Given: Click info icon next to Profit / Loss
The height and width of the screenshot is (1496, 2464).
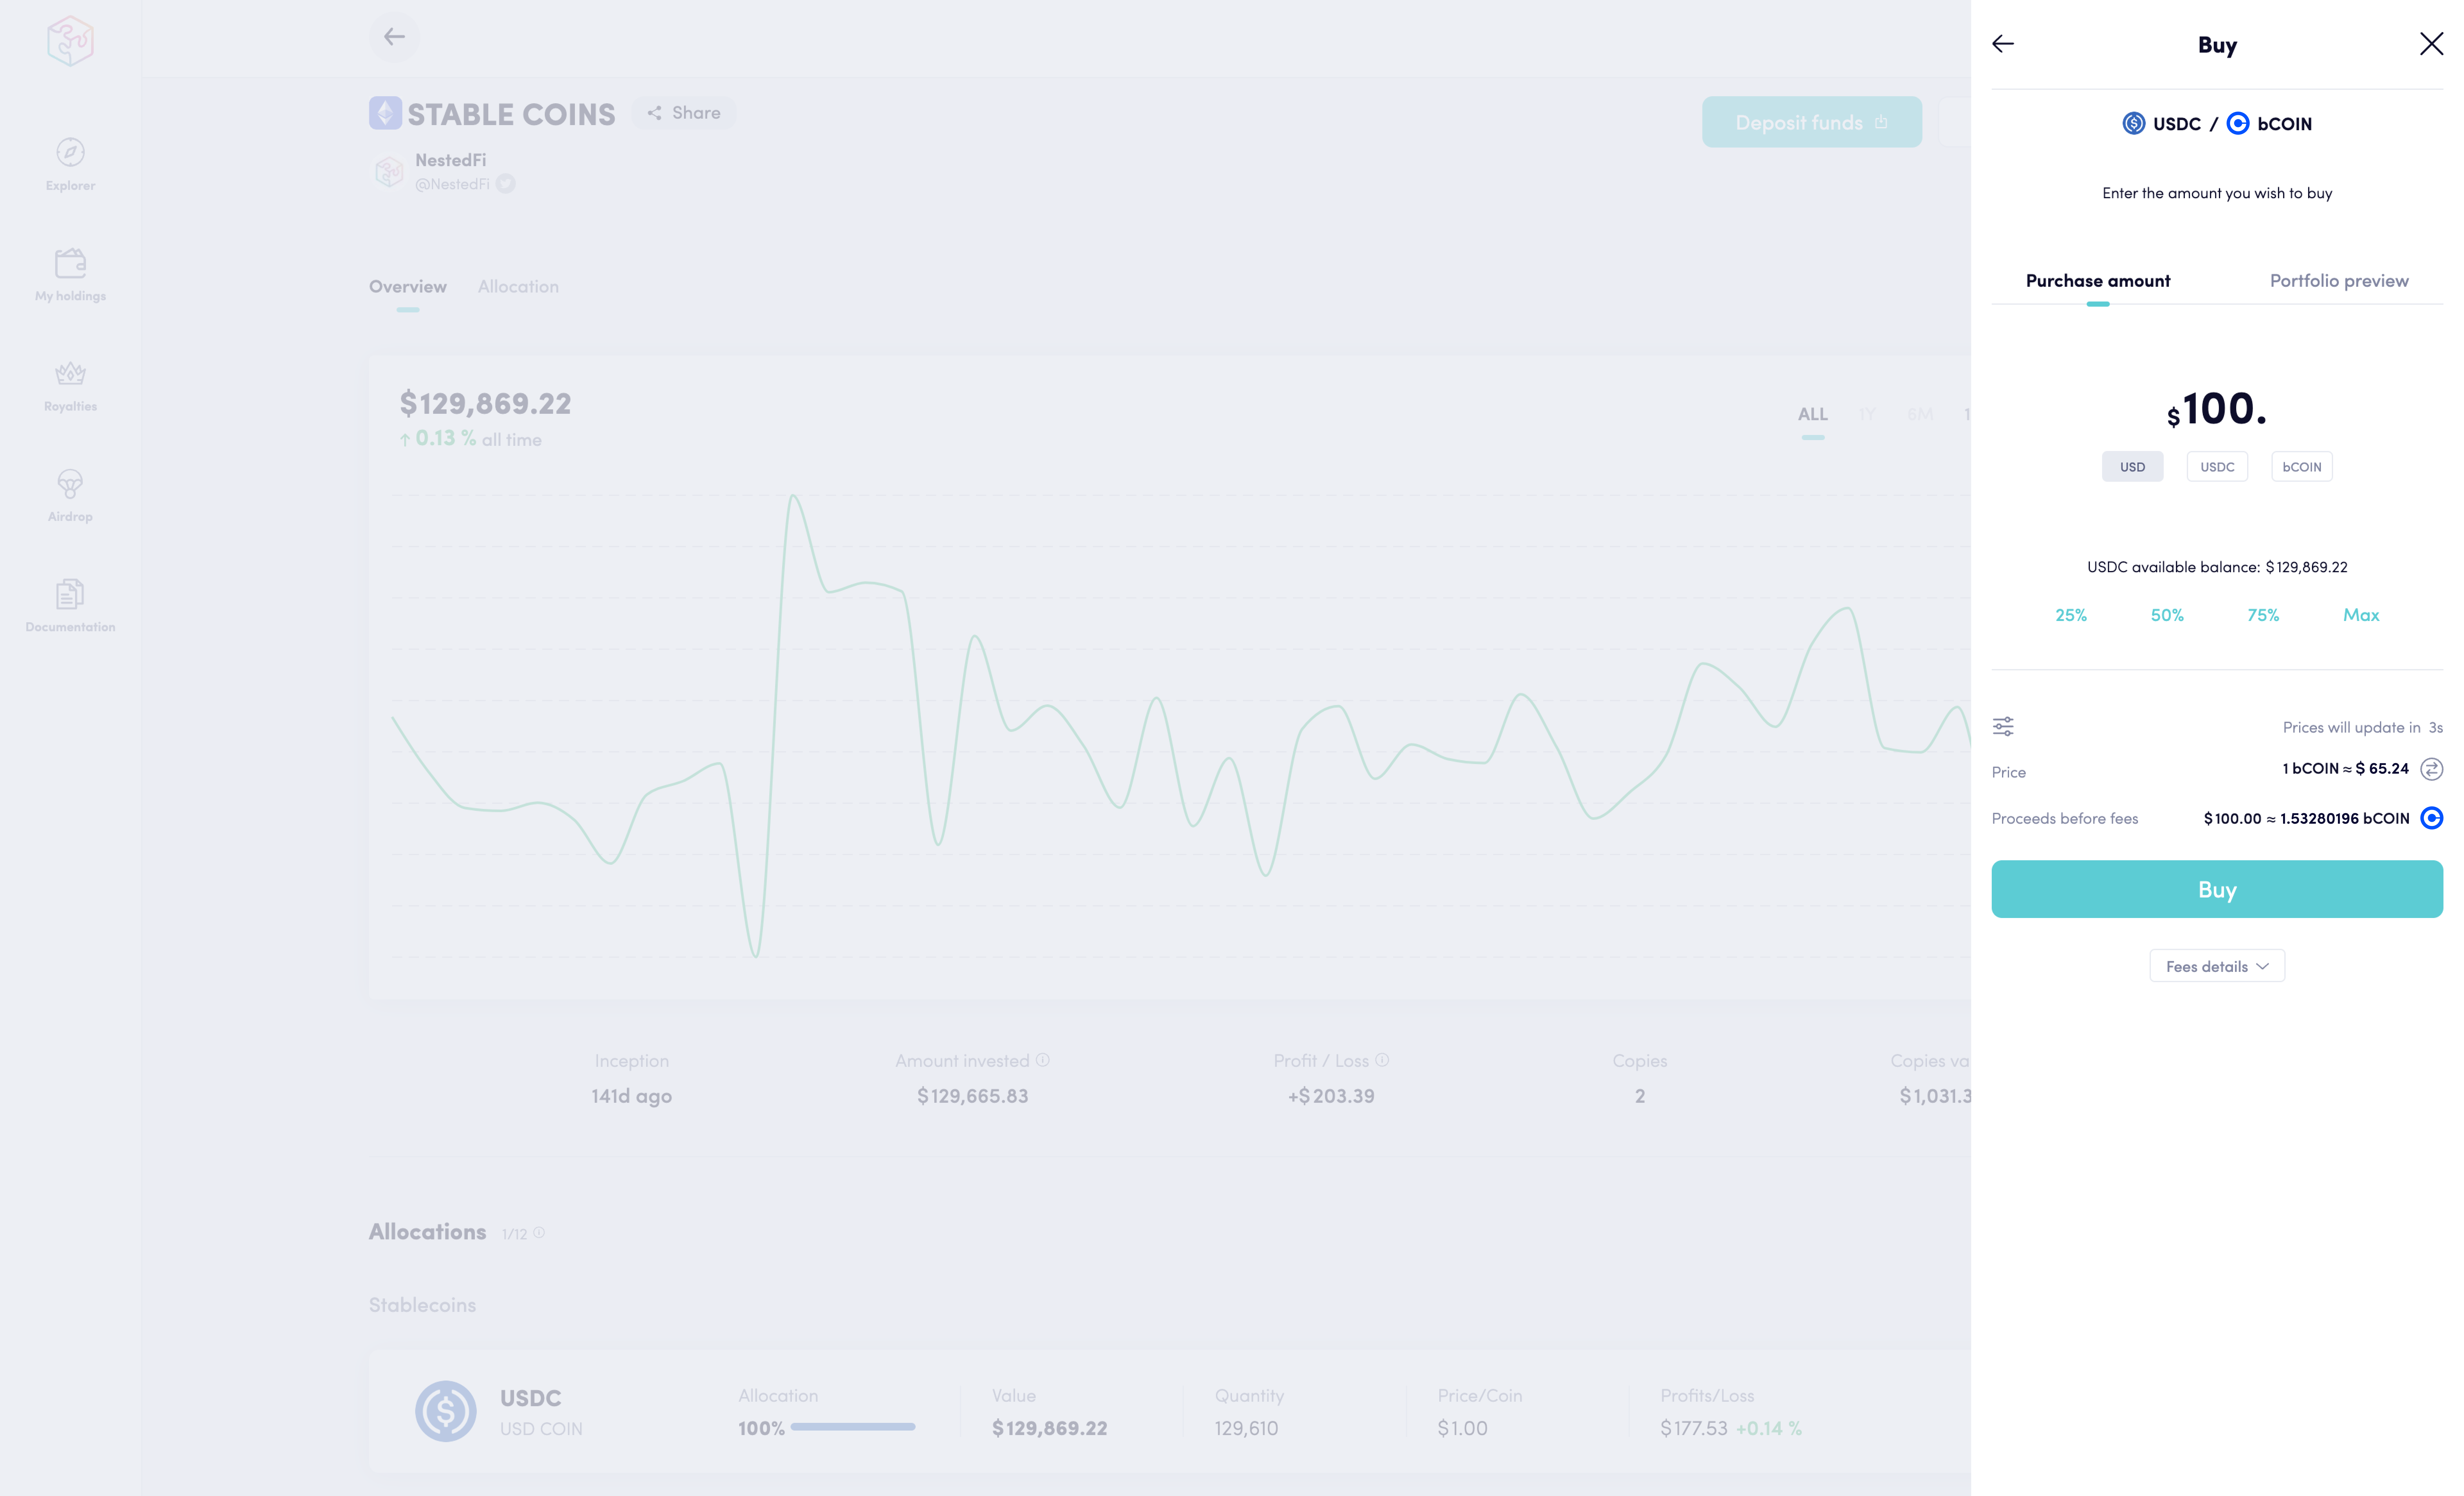Looking at the screenshot, I should coord(1382,1060).
